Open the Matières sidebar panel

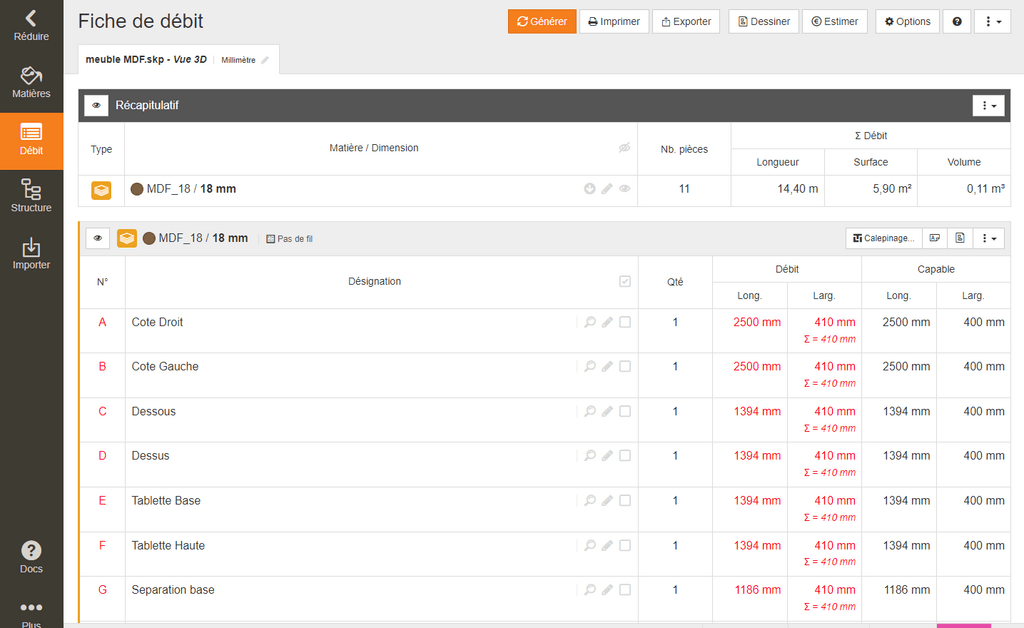coord(31,83)
